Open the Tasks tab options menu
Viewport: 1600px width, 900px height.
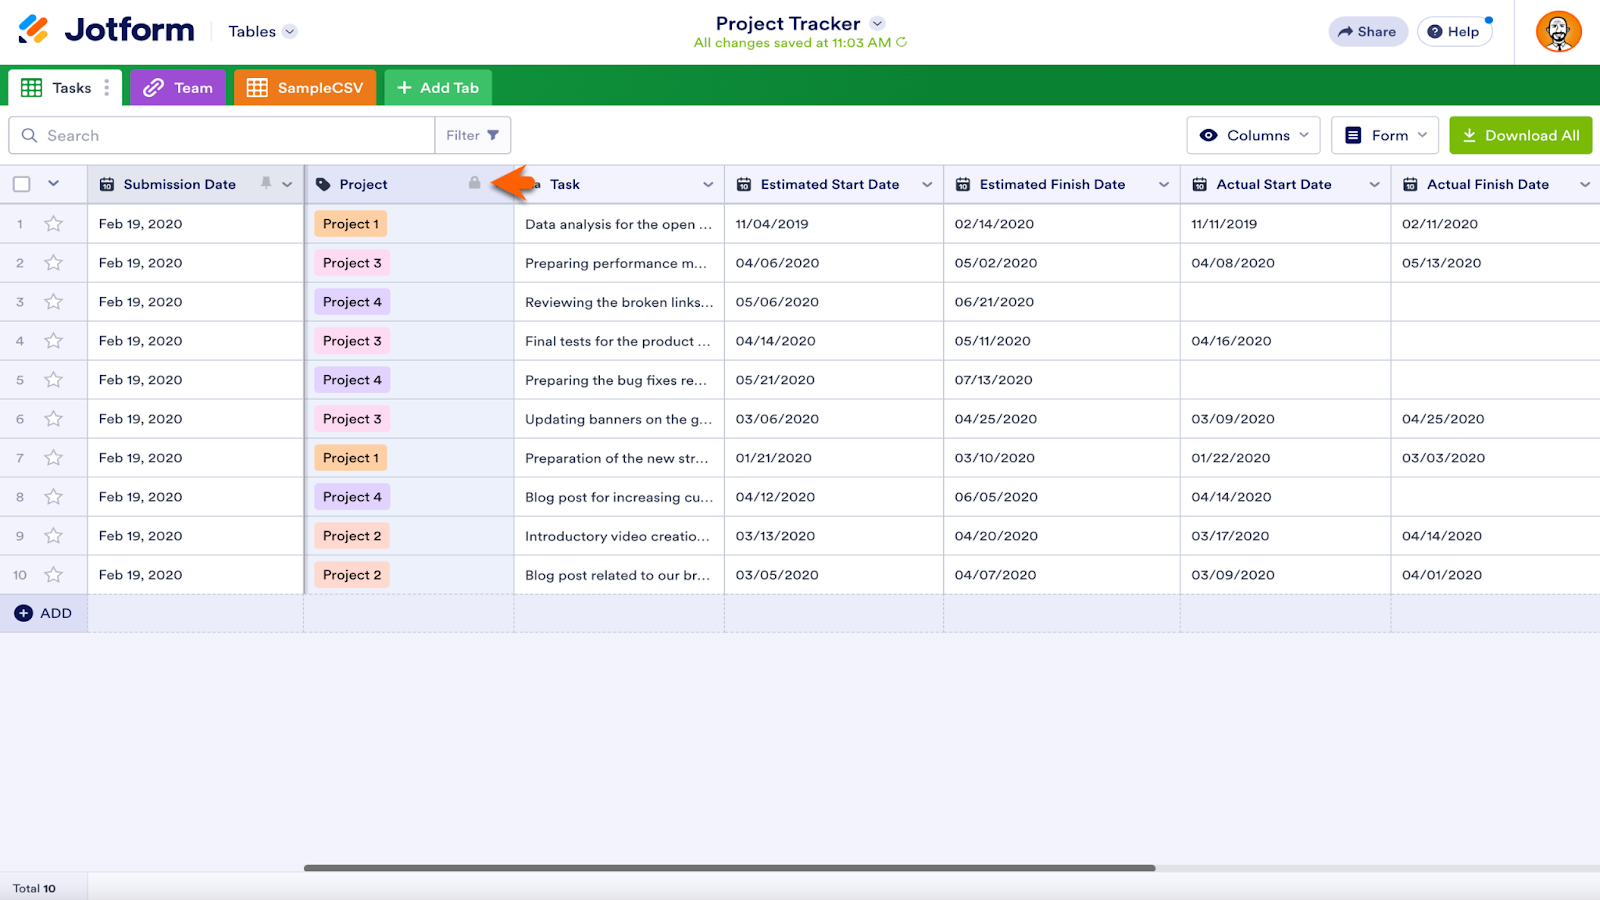pos(107,88)
